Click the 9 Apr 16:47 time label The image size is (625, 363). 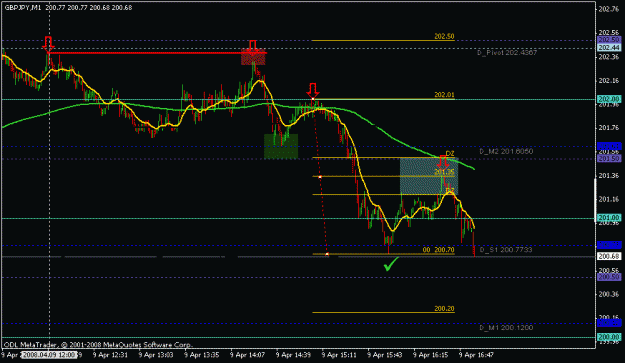pos(477,355)
